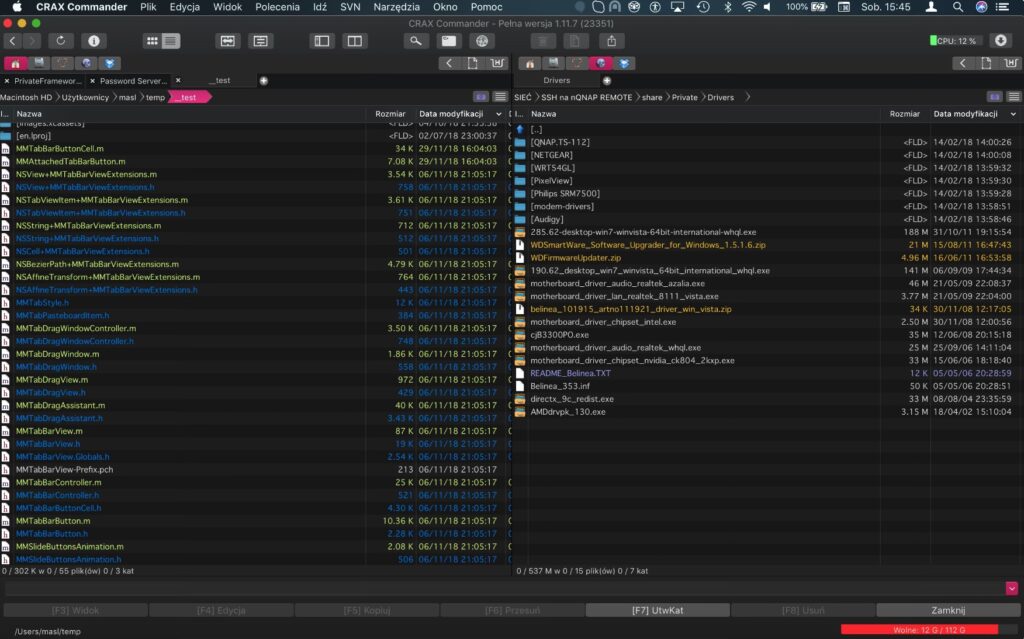Refresh the left panel directory listing
Image resolution: width=1024 pixels, height=639 pixels.
[59, 41]
